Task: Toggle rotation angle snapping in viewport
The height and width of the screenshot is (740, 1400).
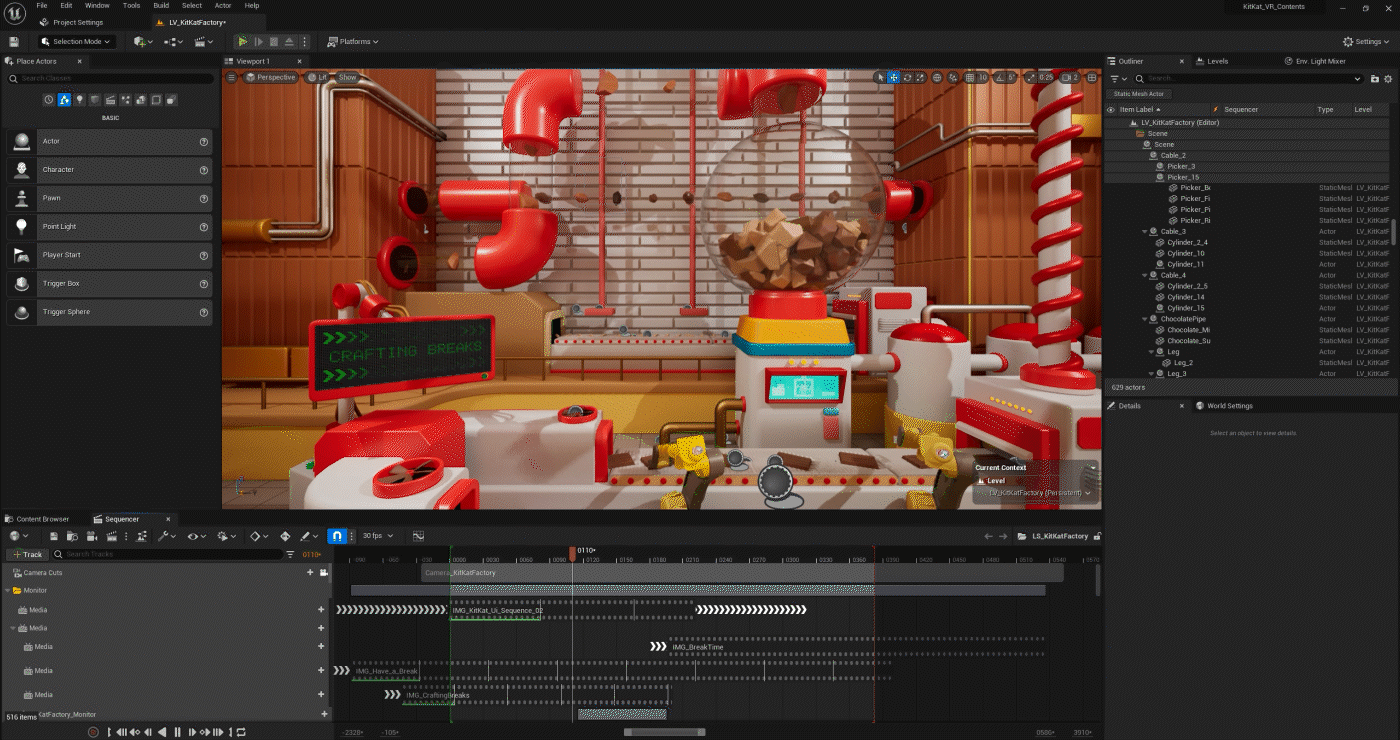Action: tap(1000, 77)
